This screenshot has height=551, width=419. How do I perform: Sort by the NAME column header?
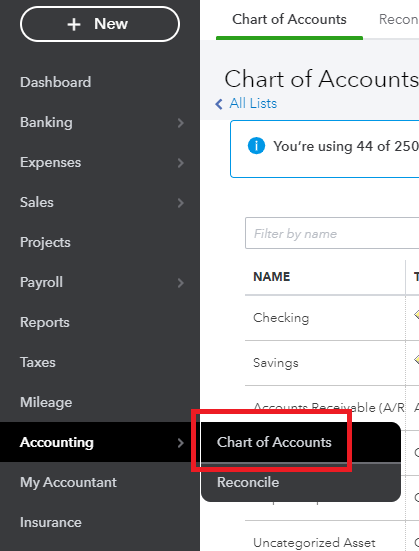coord(271,277)
